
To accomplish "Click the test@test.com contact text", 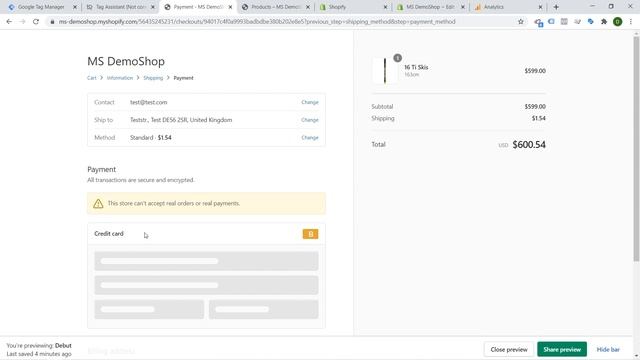I will click(x=149, y=102).
